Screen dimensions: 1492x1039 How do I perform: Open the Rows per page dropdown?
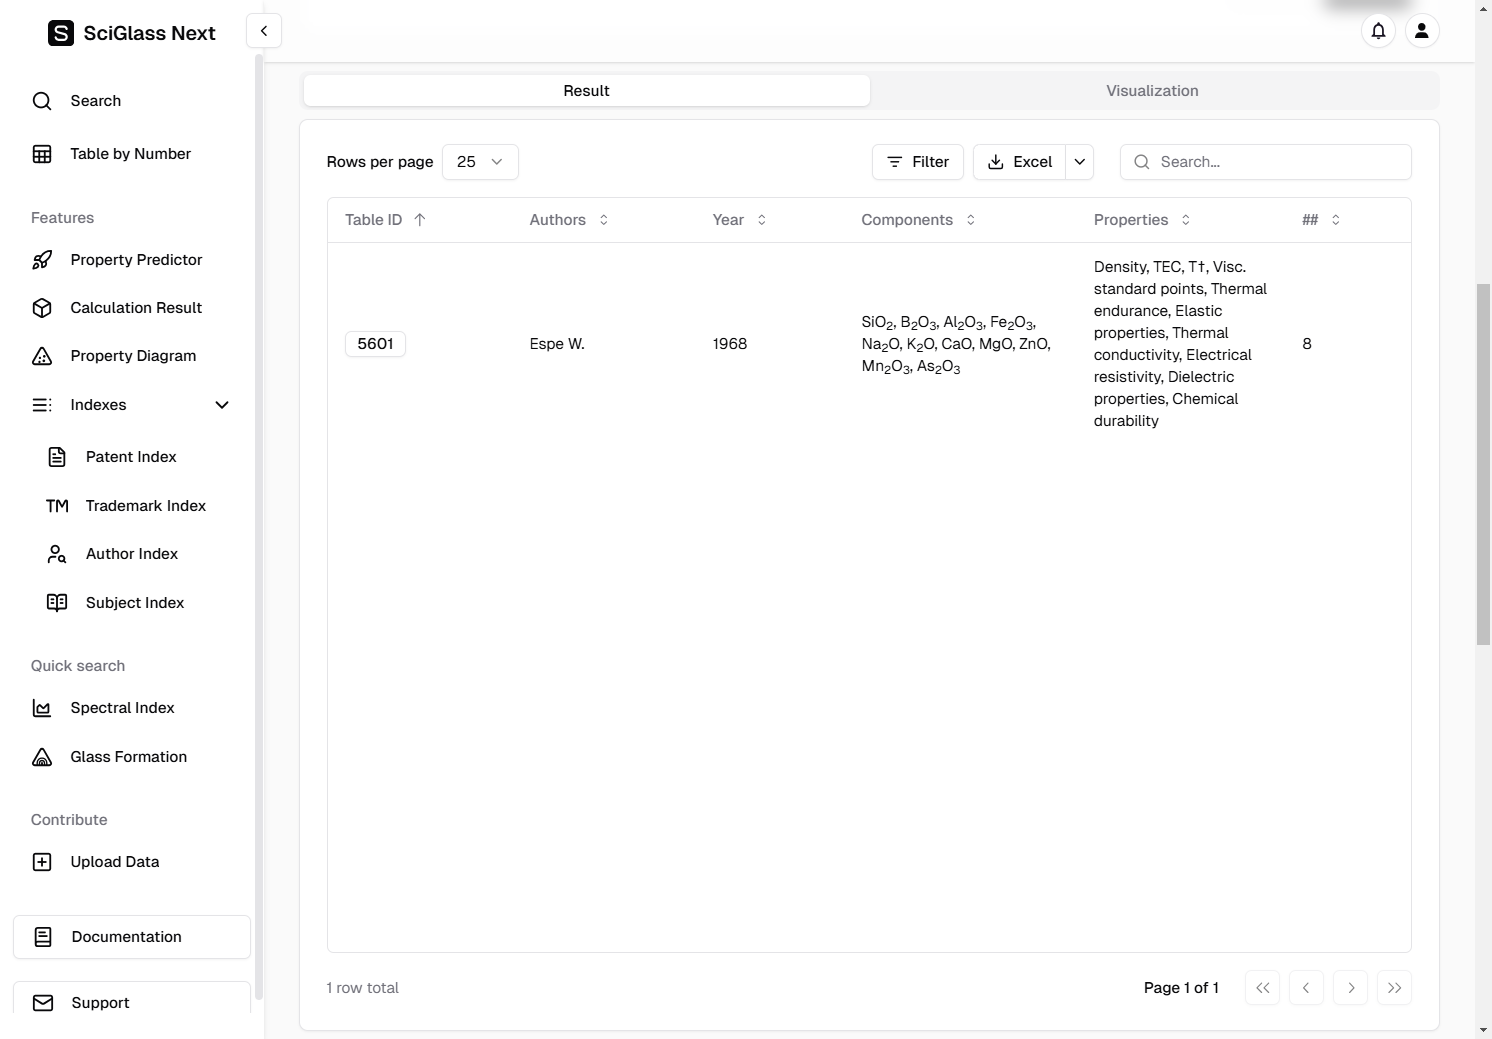(480, 162)
